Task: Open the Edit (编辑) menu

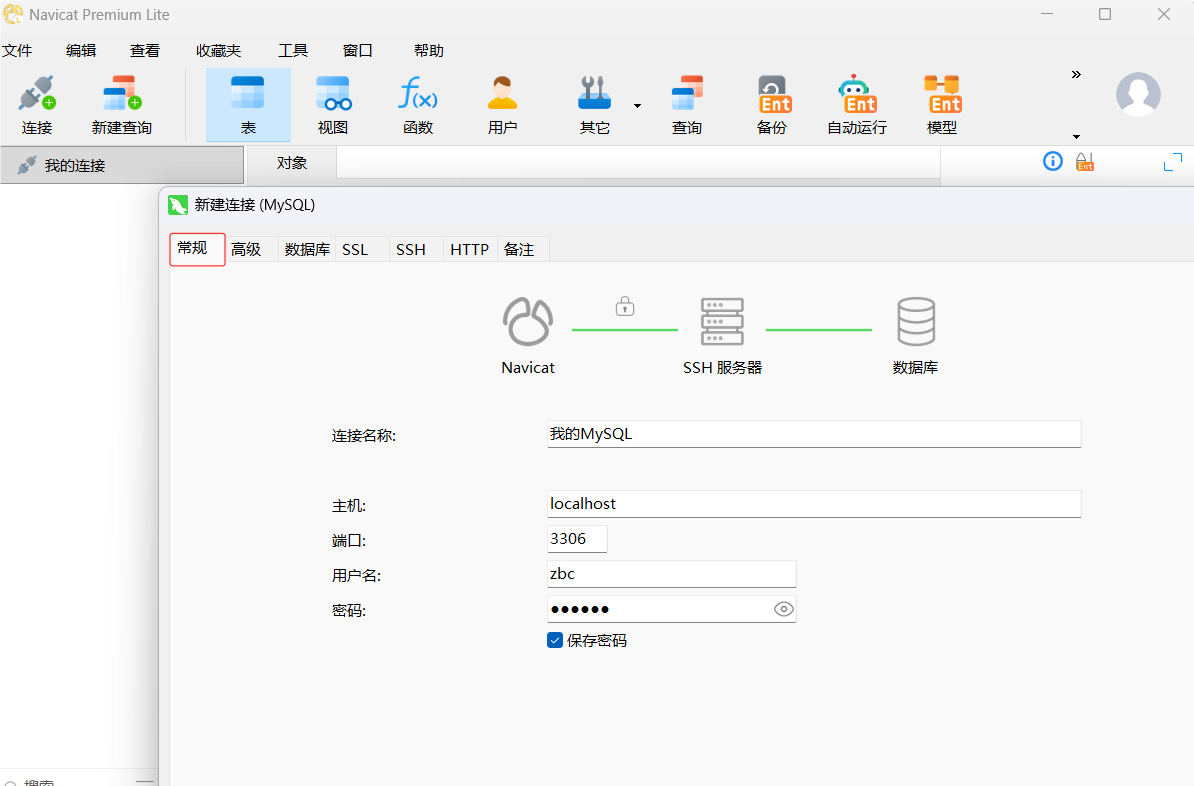Action: pyautogui.click(x=81, y=50)
